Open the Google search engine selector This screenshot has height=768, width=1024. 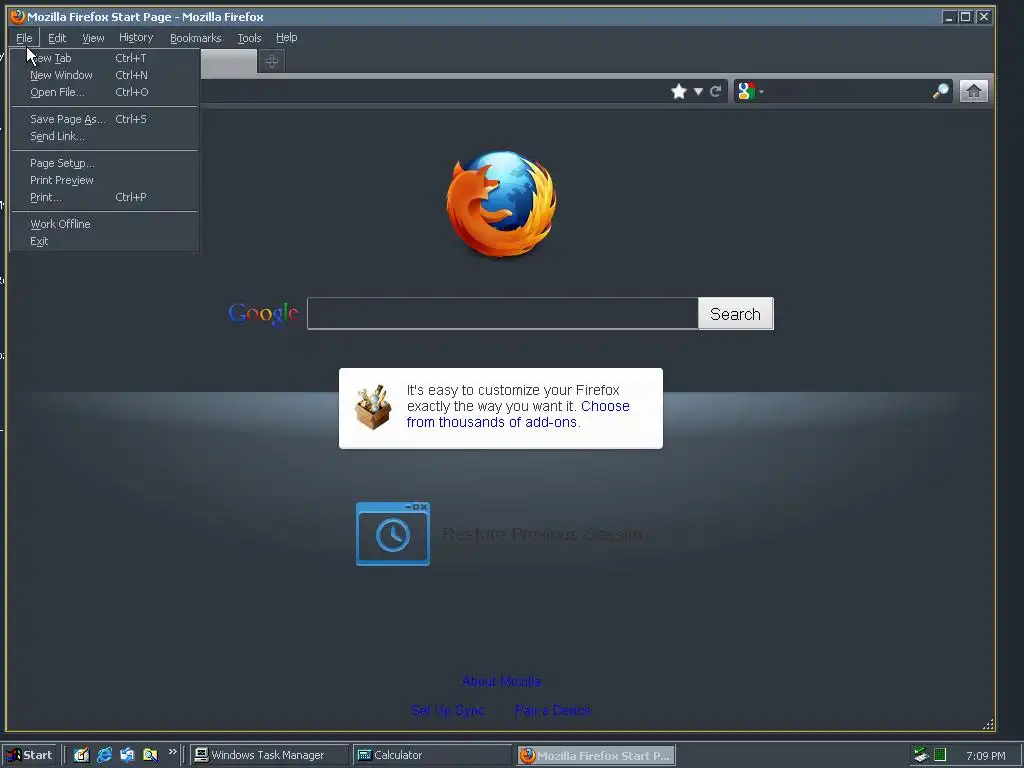750,91
